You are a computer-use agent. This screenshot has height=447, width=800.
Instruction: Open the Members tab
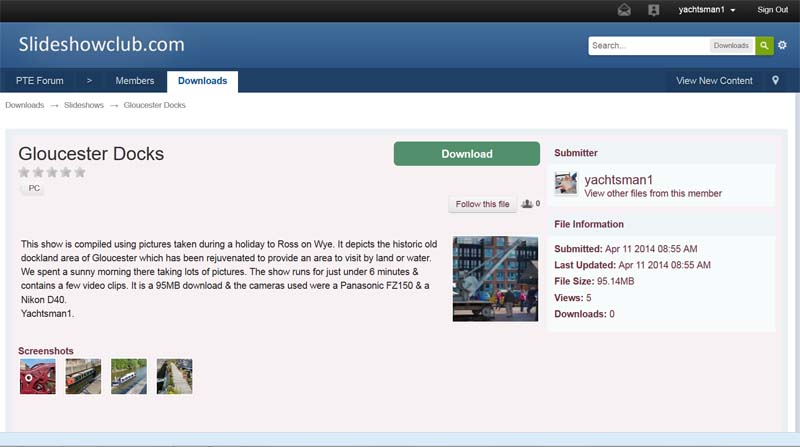coord(135,81)
